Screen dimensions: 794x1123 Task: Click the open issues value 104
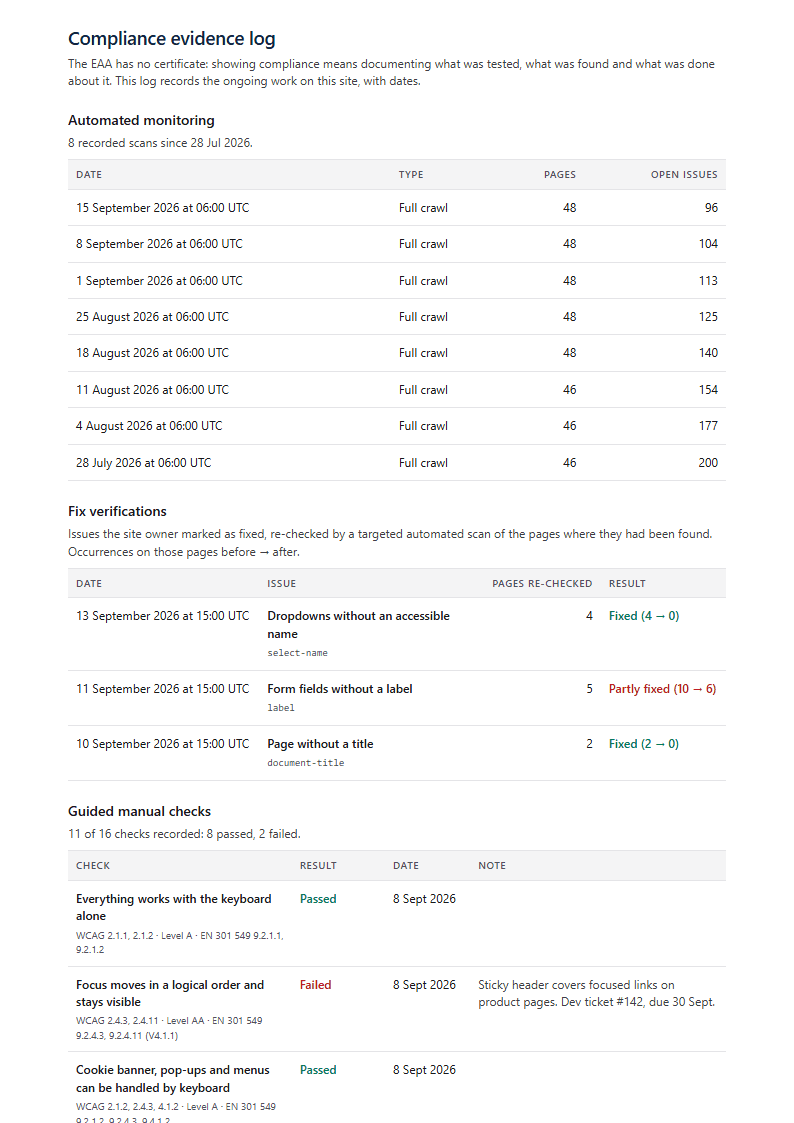pos(708,244)
